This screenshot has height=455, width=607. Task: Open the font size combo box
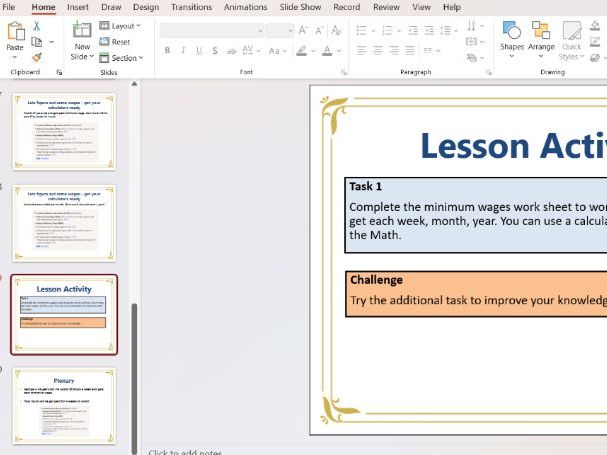280,30
